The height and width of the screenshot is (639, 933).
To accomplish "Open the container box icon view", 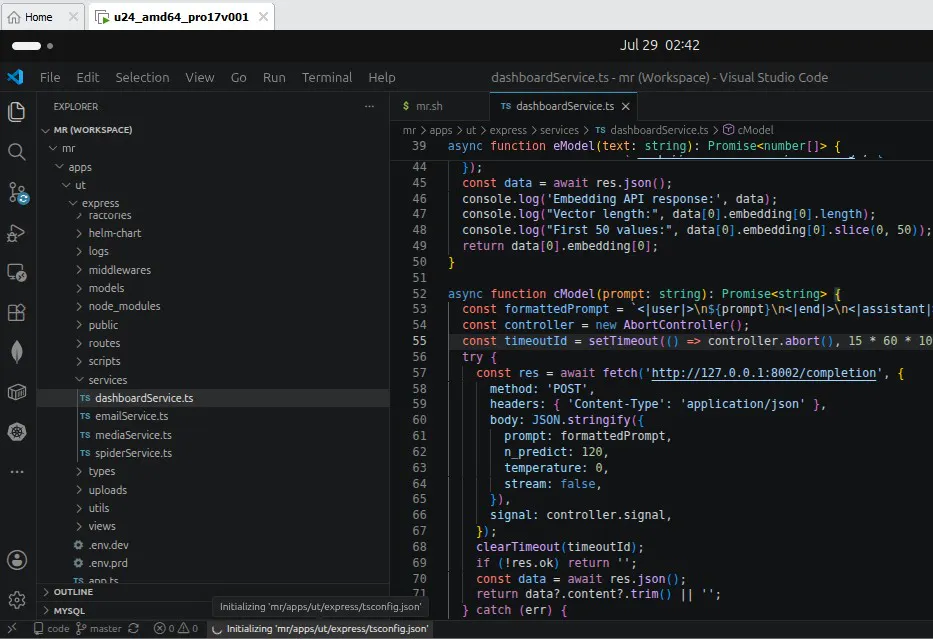I will pos(17,392).
